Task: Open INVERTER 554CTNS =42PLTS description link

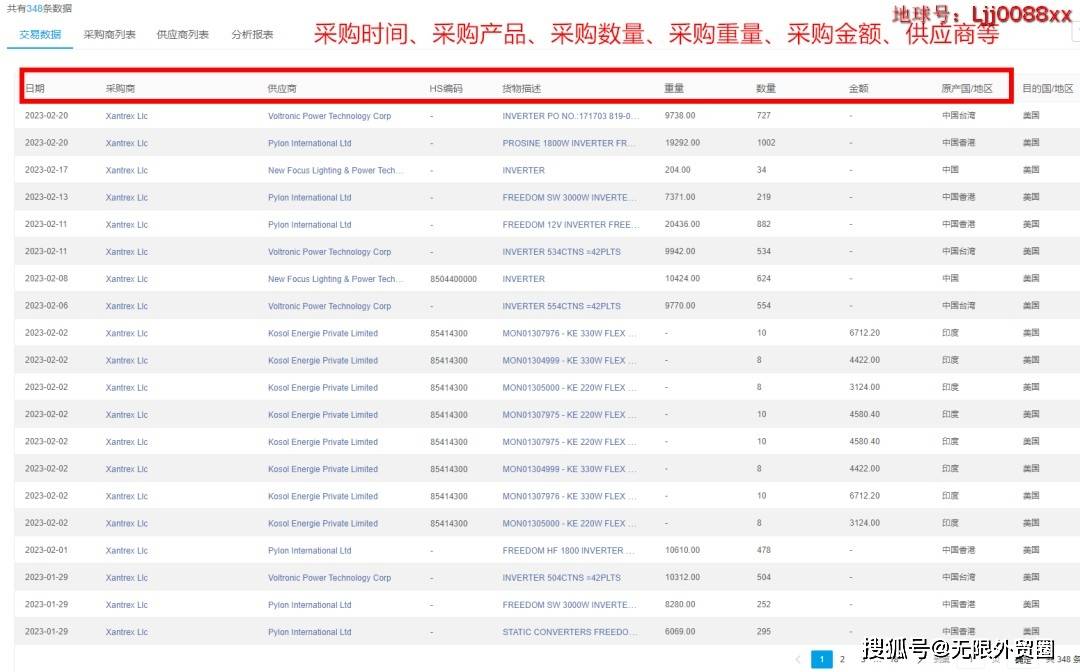Action: click(561, 306)
